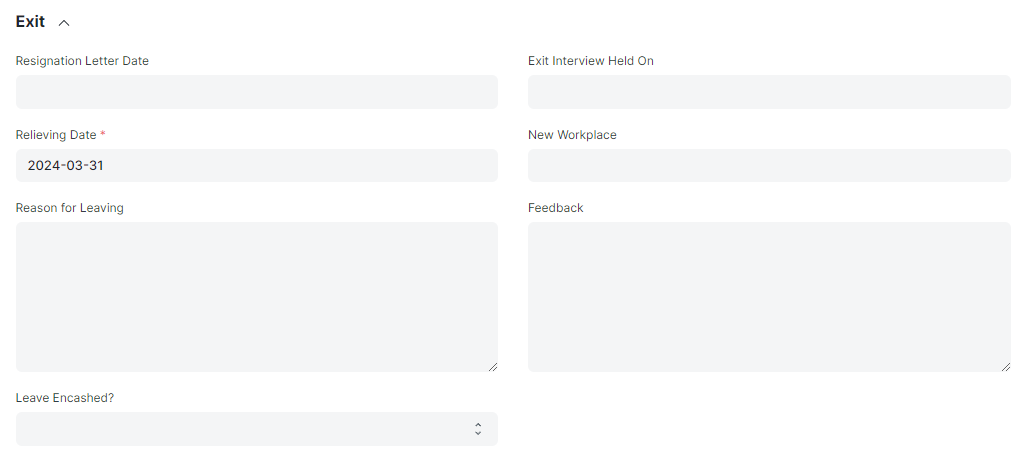Click the resize grip of Reason for Leaving box
The width and height of the screenshot is (1023, 459).
point(493,367)
